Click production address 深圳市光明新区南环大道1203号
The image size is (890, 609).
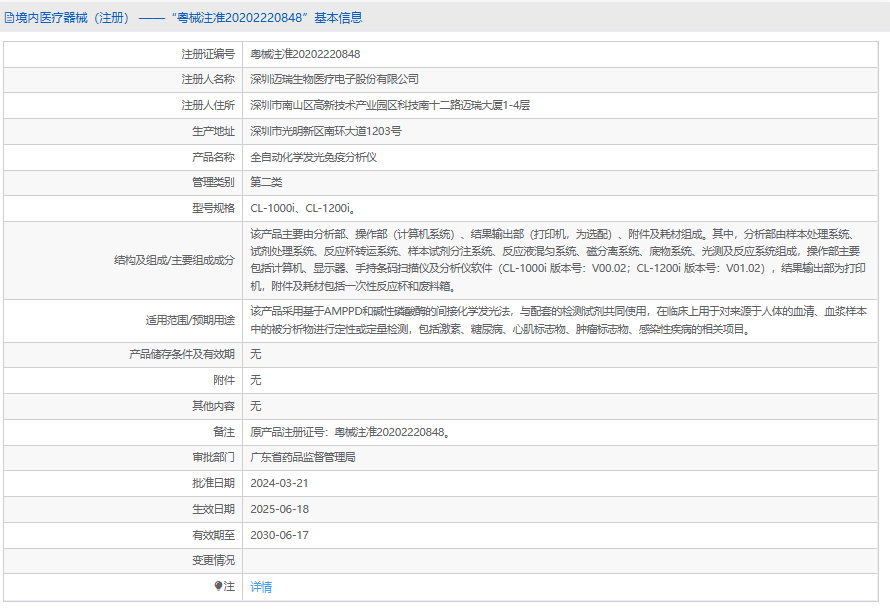[x=326, y=131]
